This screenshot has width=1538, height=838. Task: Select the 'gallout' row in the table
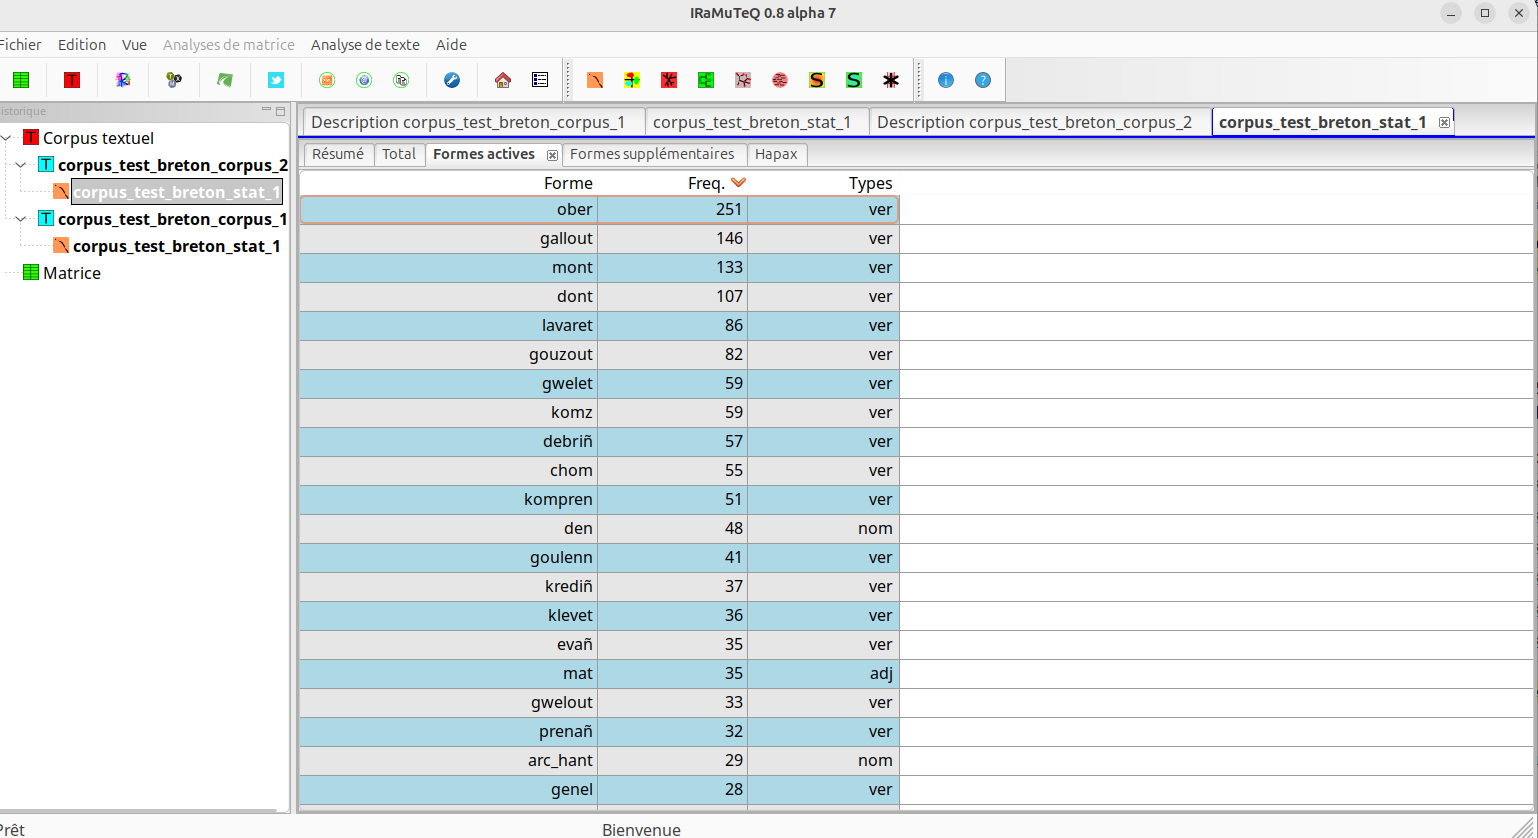point(599,238)
